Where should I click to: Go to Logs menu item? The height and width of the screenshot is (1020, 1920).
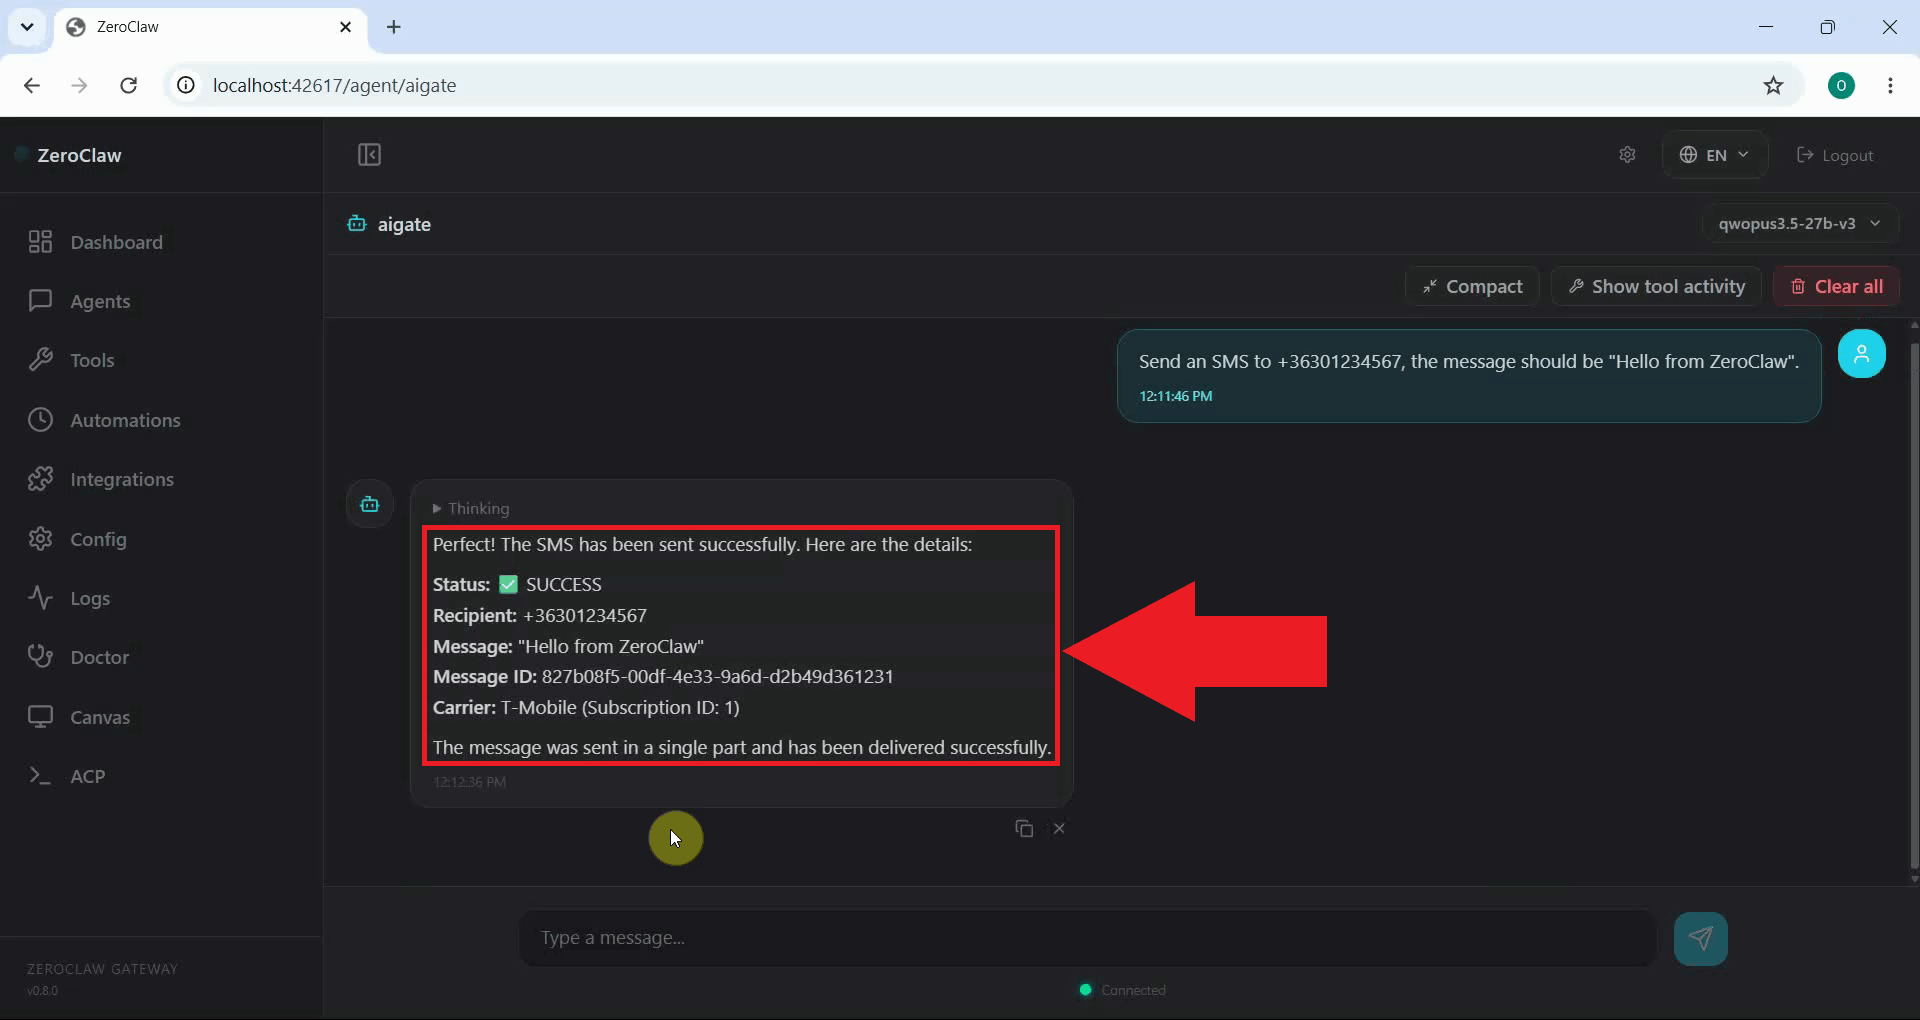[90, 598]
